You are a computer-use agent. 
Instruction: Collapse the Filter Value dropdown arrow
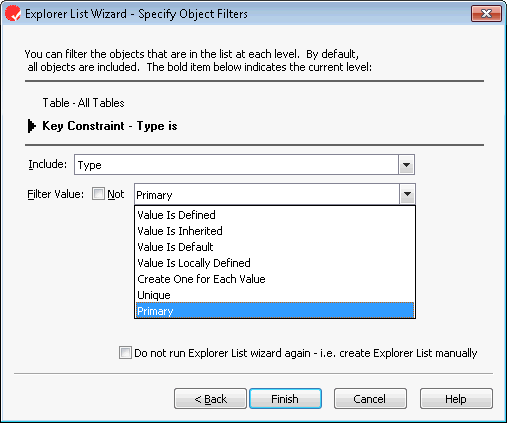(407, 194)
